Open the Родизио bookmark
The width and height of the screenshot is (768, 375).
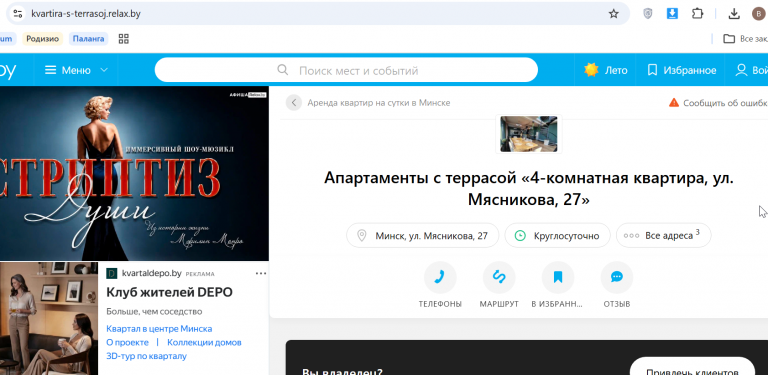pos(43,39)
